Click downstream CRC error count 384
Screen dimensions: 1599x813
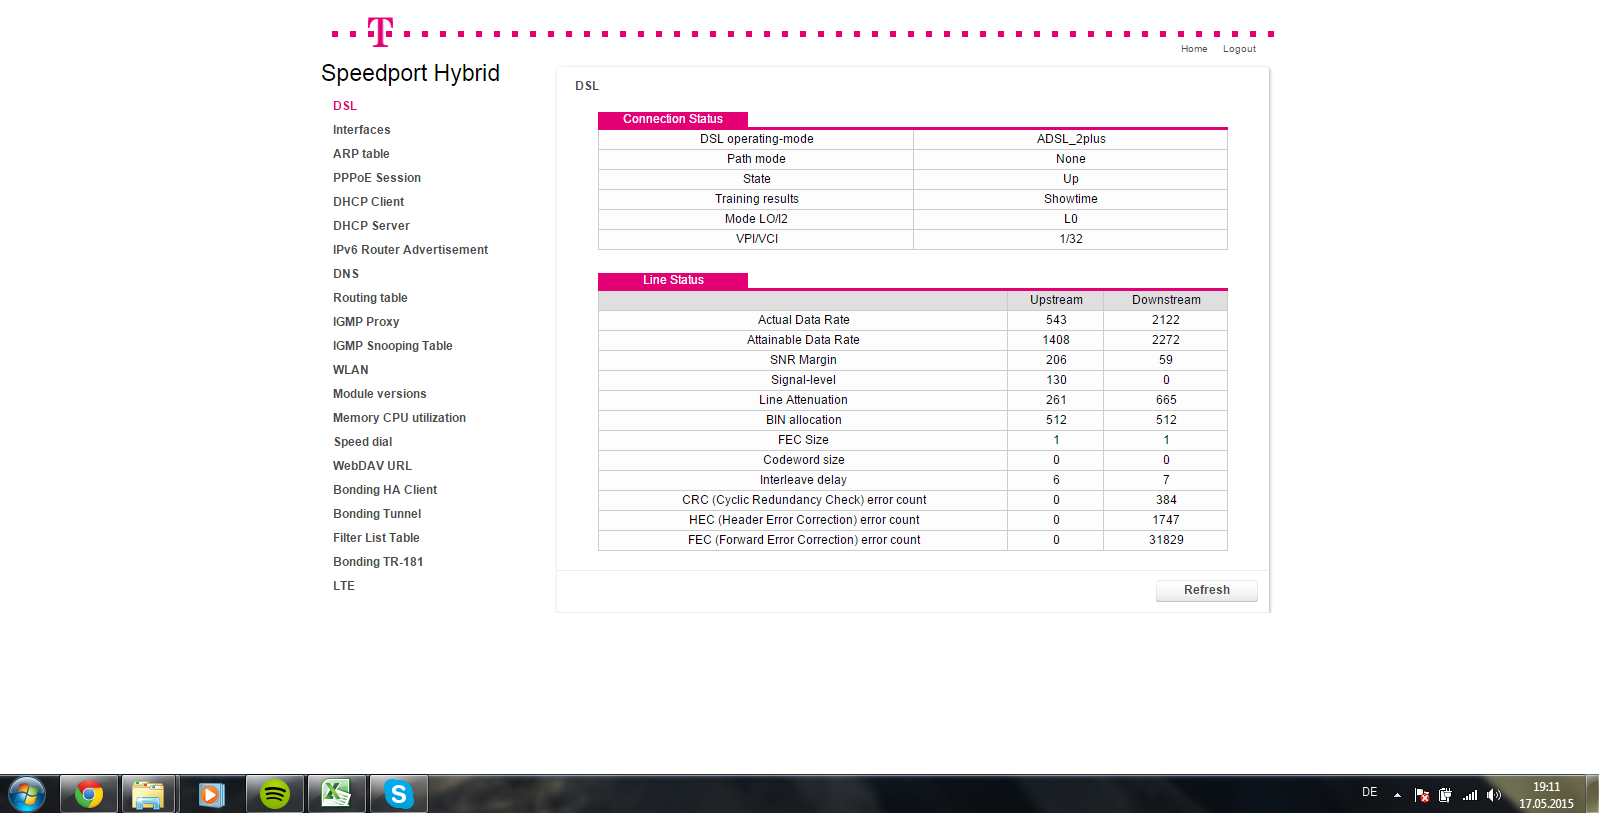pyautogui.click(x=1166, y=500)
